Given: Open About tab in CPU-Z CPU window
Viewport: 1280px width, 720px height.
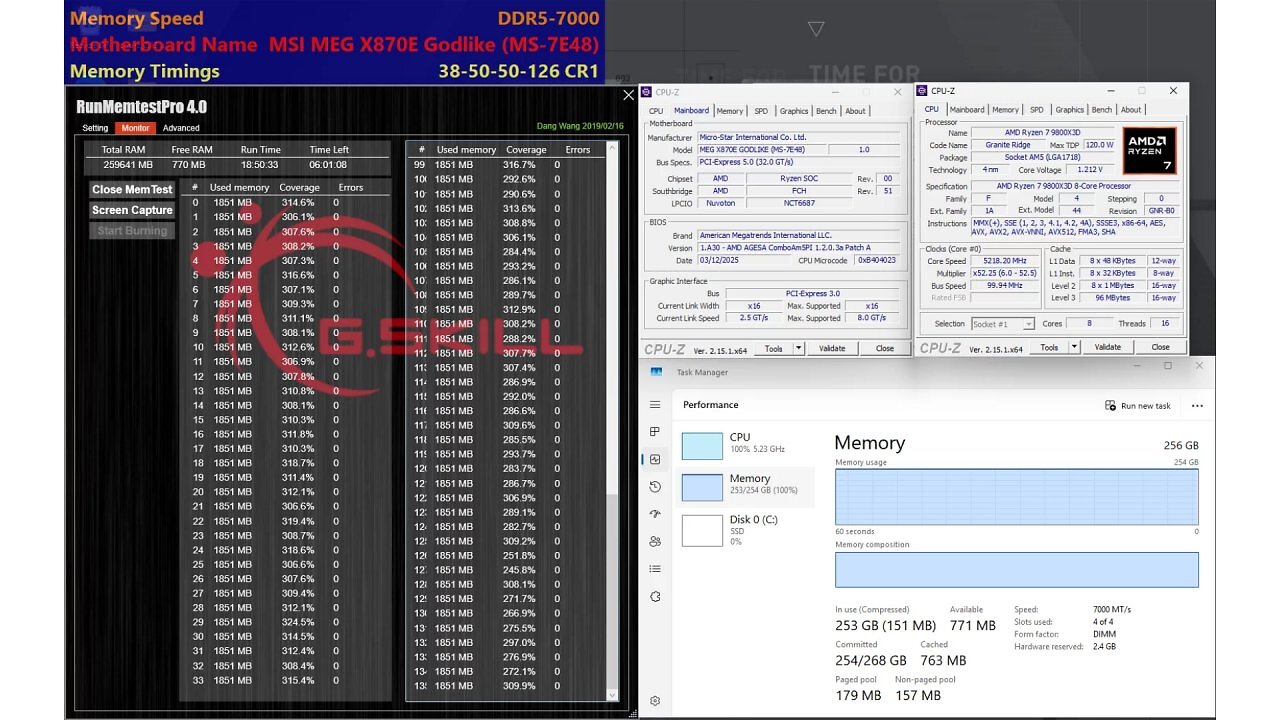Looking at the screenshot, I should click(x=1130, y=110).
